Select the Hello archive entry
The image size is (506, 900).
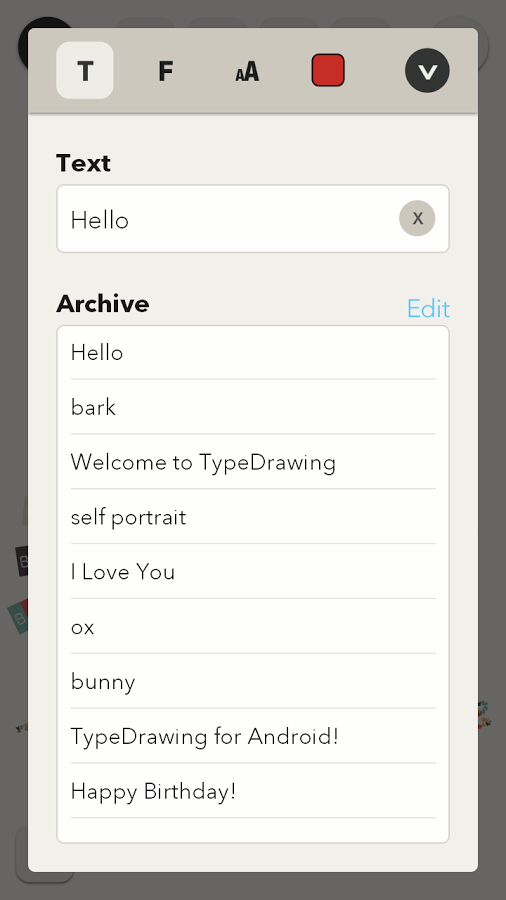click(253, 352)
